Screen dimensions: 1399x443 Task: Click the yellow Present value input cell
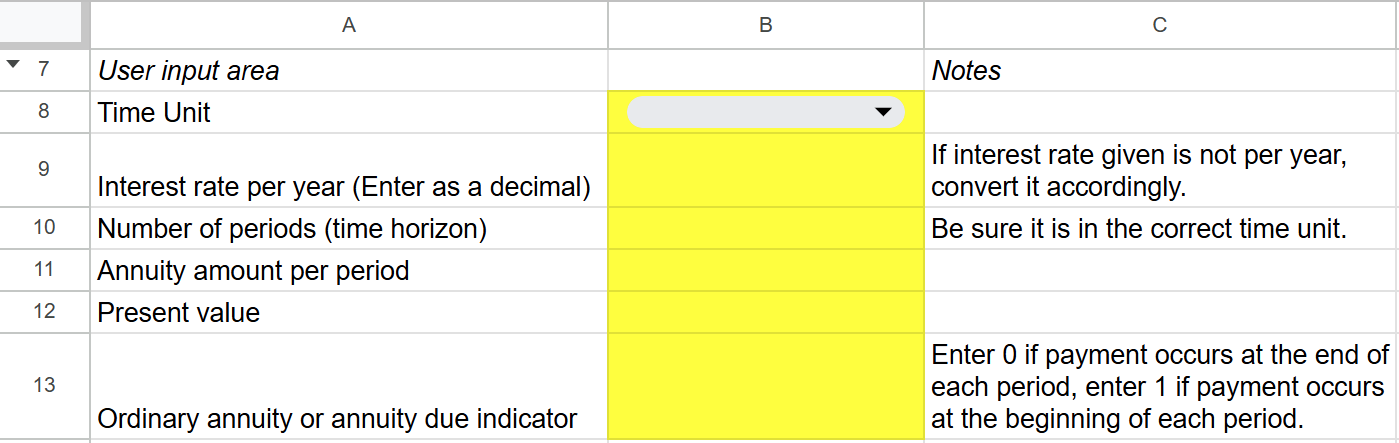point(765,312)
